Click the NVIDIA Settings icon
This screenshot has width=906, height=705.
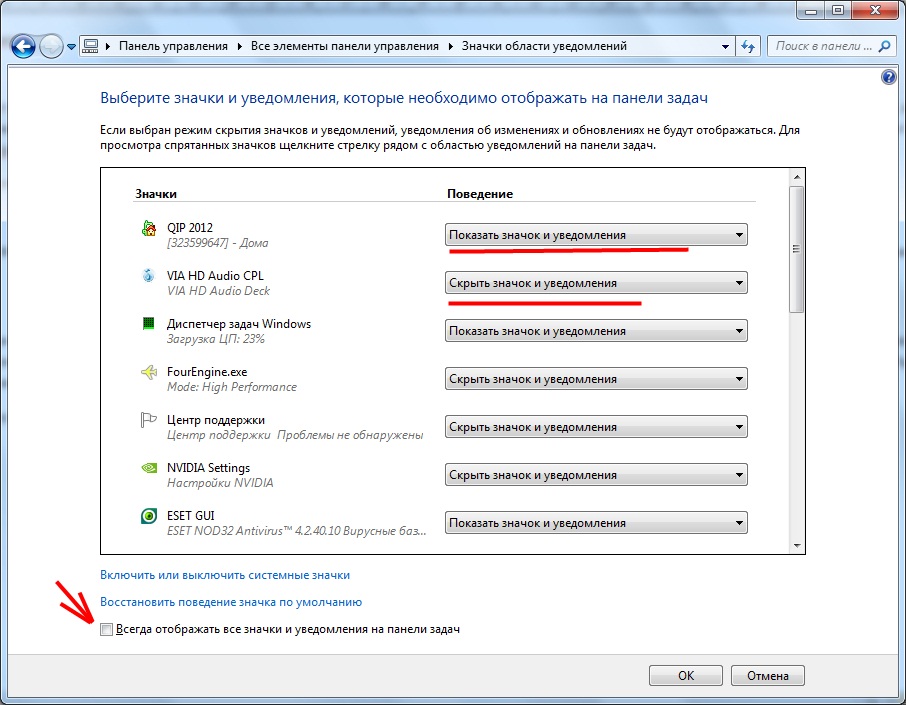pos(149,467)
